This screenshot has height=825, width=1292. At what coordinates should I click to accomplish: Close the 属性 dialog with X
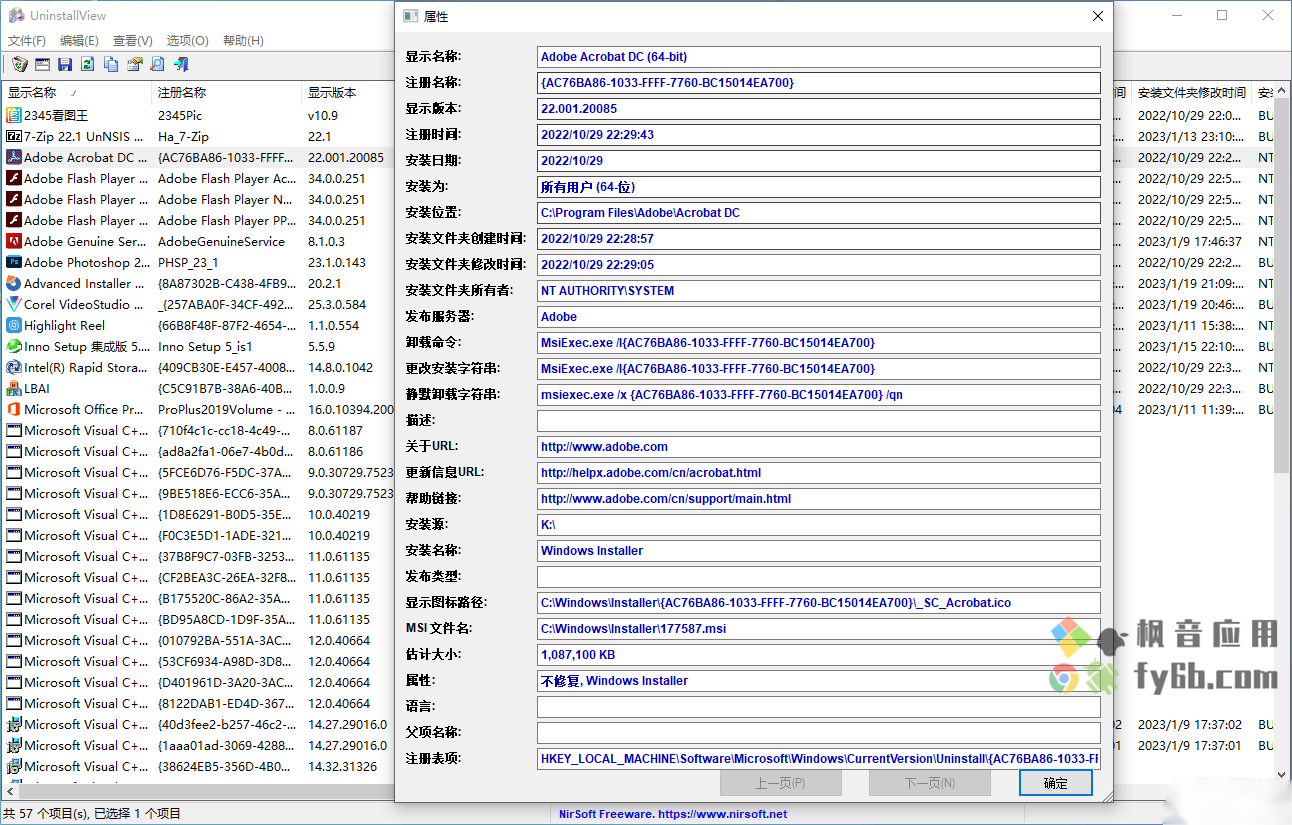[1097, 16]
